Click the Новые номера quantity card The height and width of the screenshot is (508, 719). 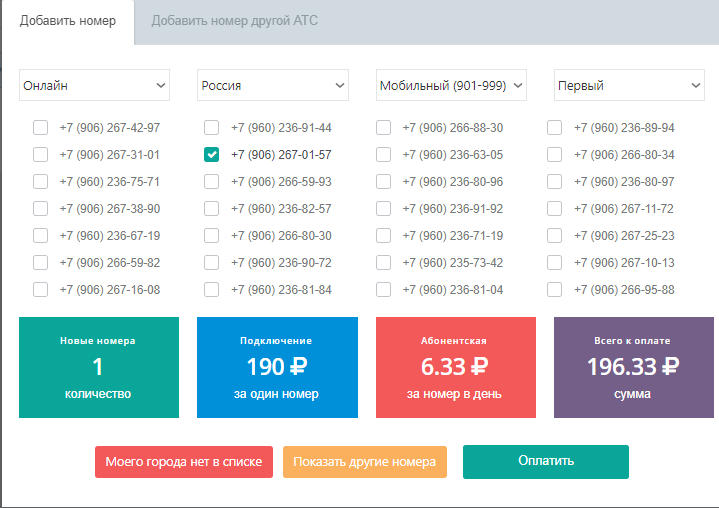[x=99, y=367]
